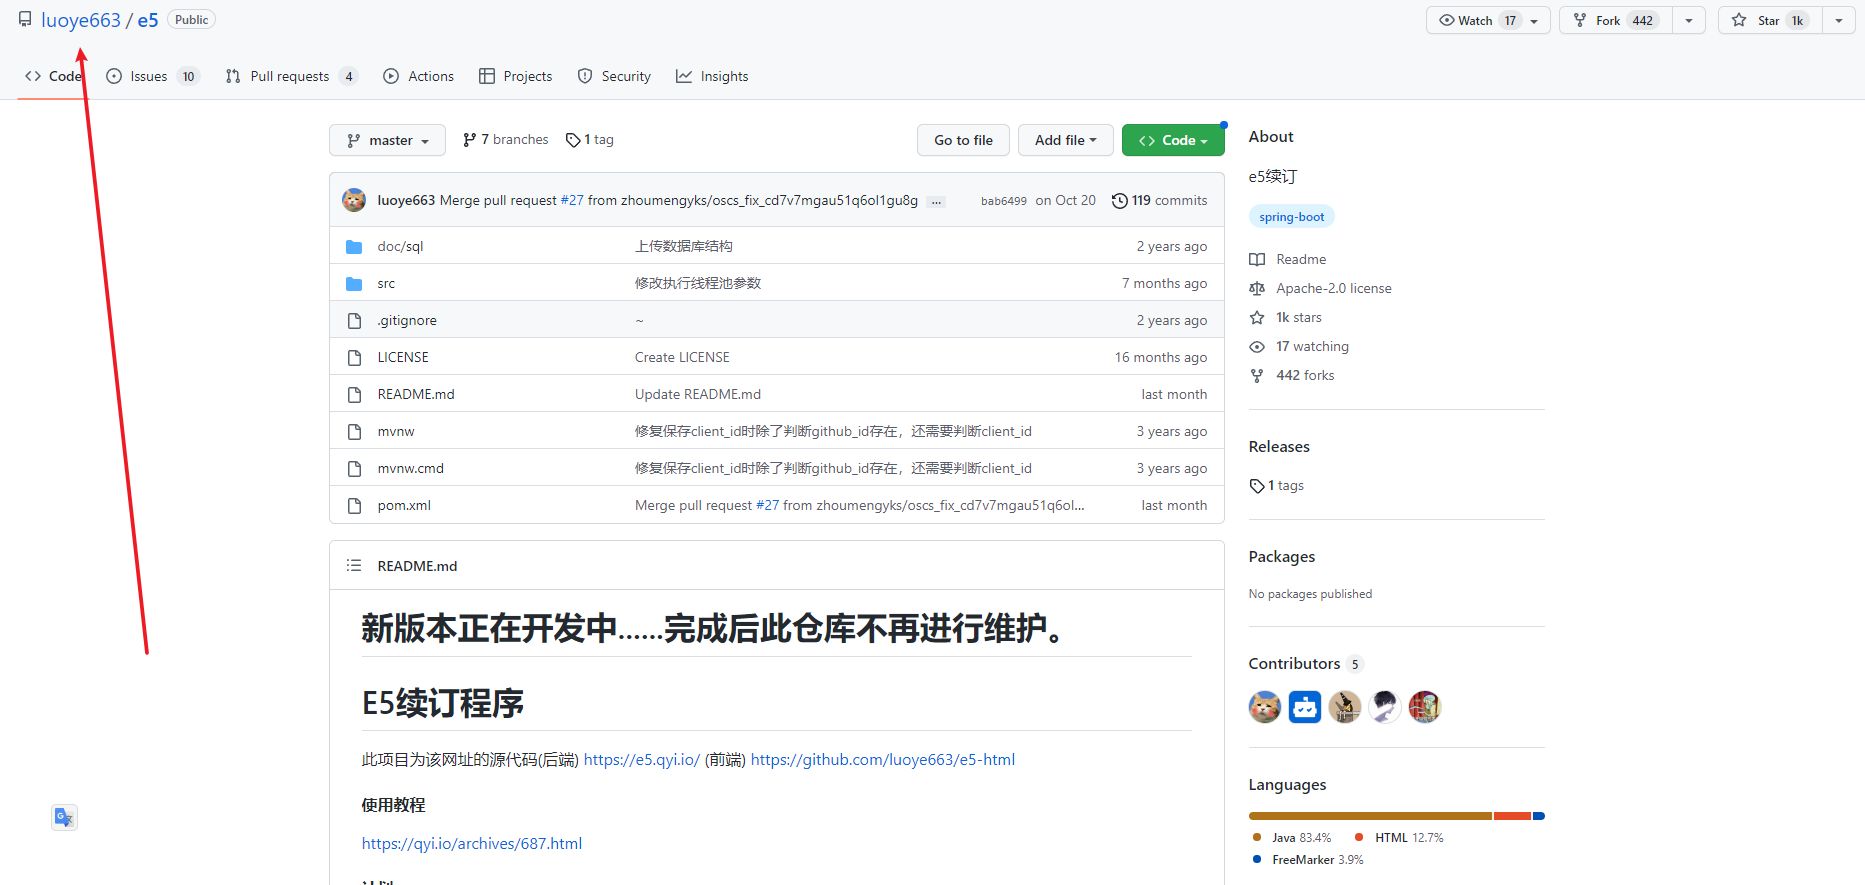1865x885 pixels.
Task: Open the Issues tab
Action: click(x=153, y=76)
